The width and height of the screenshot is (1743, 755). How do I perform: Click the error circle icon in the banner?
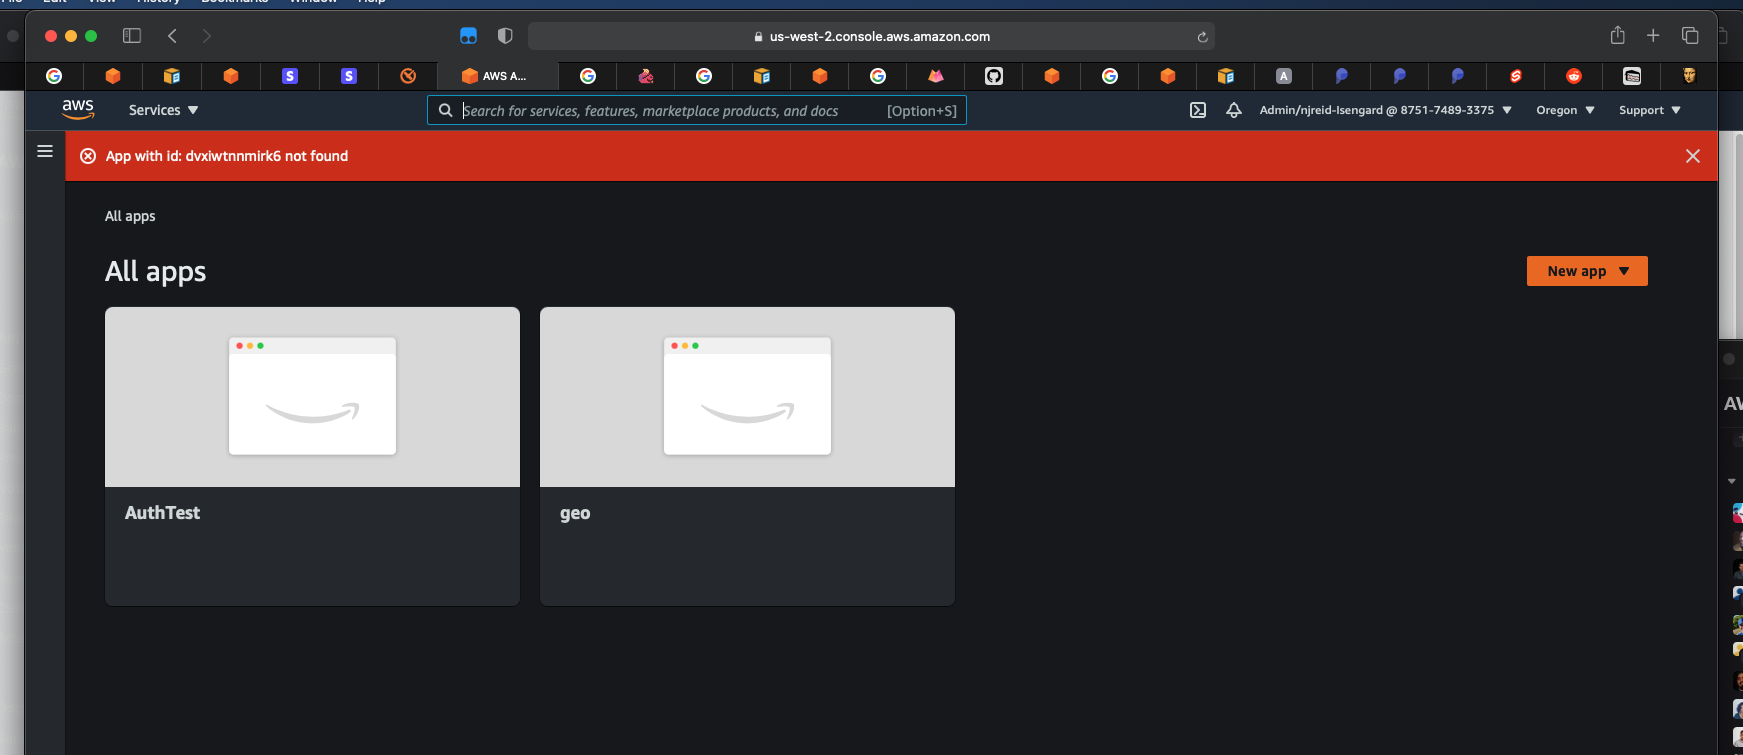pyautogui.click(x=88, y=156)
